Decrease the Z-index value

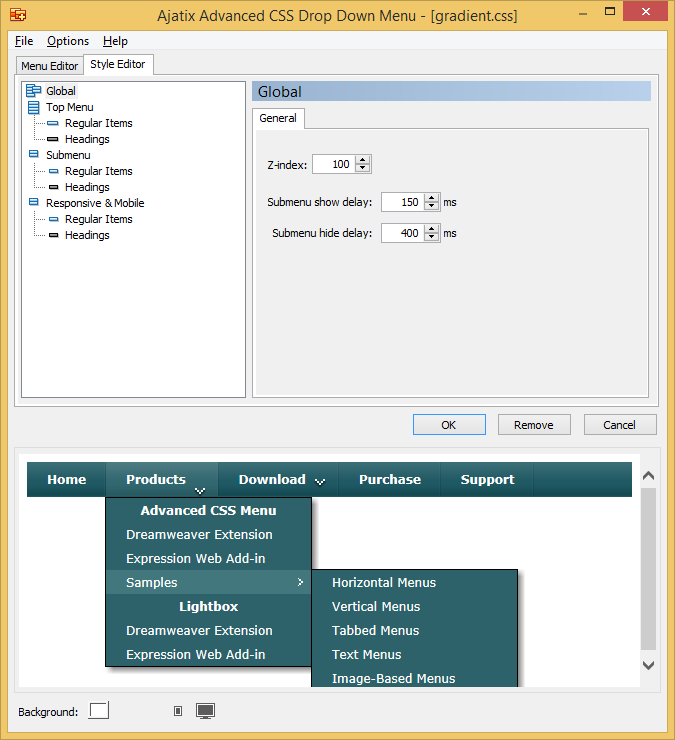coord(363,168)
